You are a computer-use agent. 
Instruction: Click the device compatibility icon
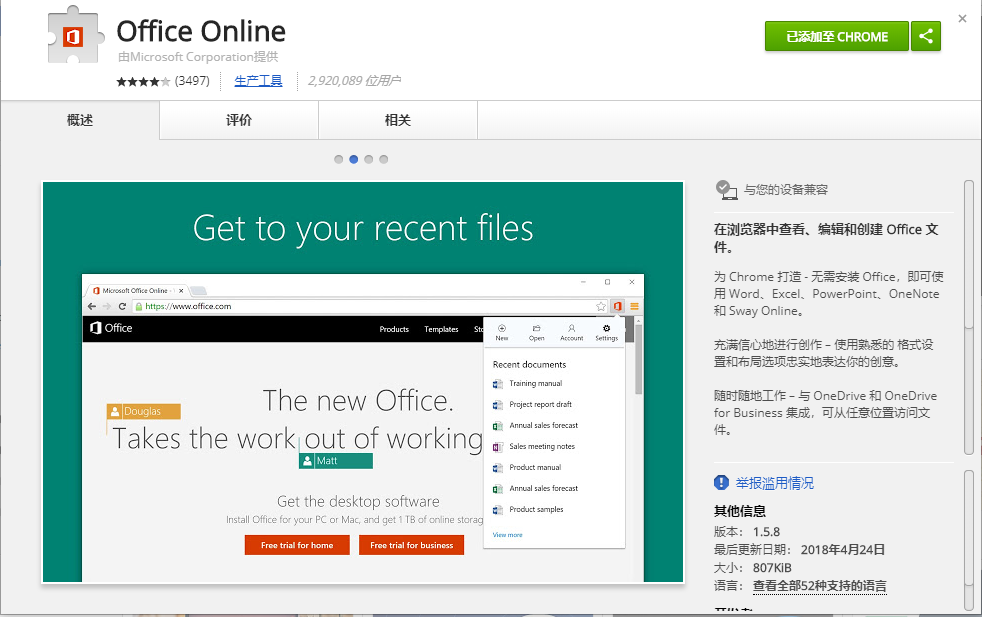726,190
